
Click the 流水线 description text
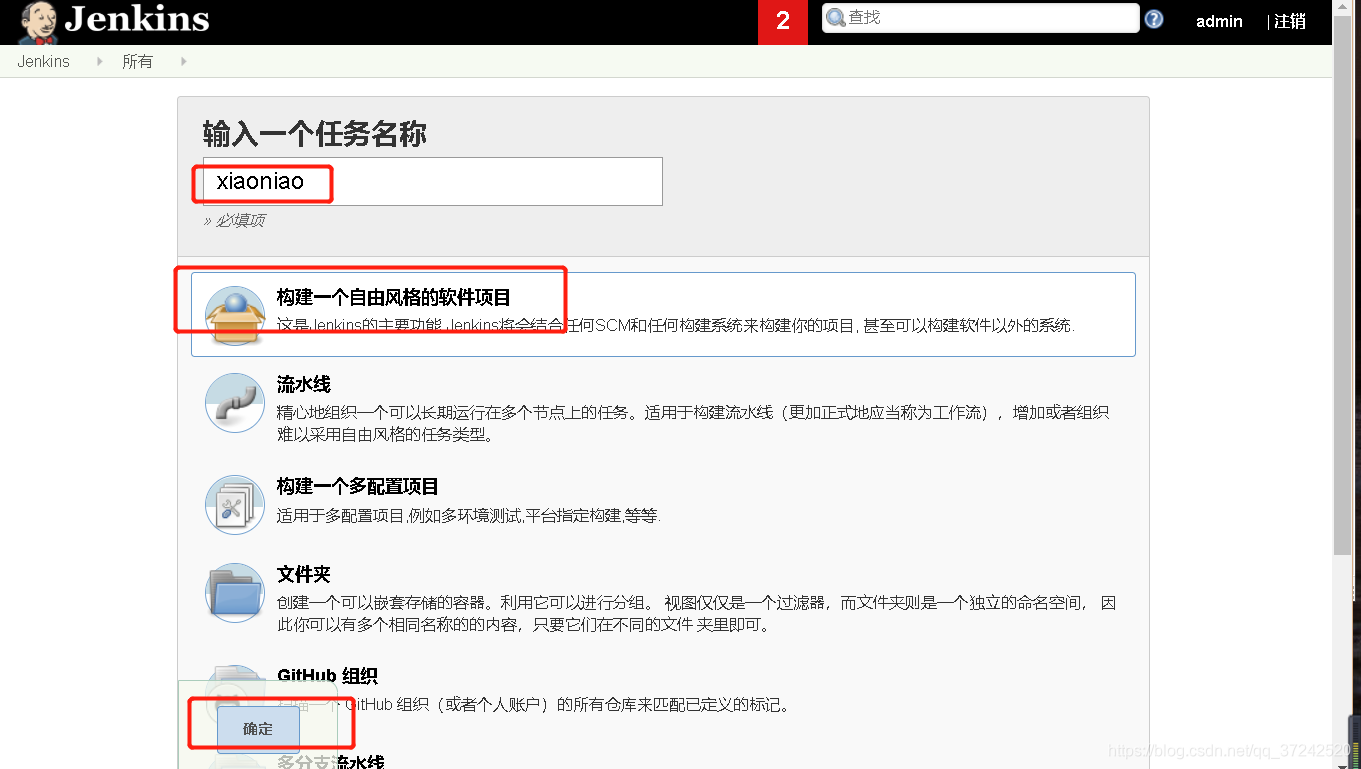click(693, 424)
